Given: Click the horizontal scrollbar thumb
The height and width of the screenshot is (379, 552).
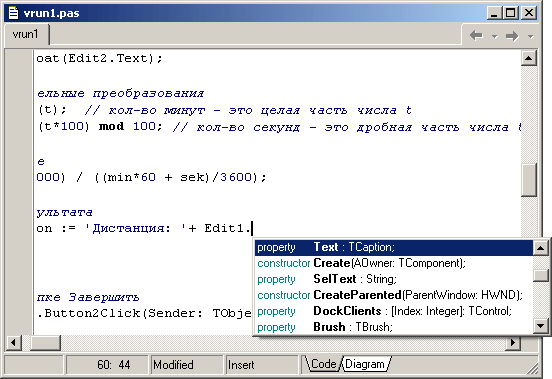Looking at the screenshot, I should click(x=45, y=342).
